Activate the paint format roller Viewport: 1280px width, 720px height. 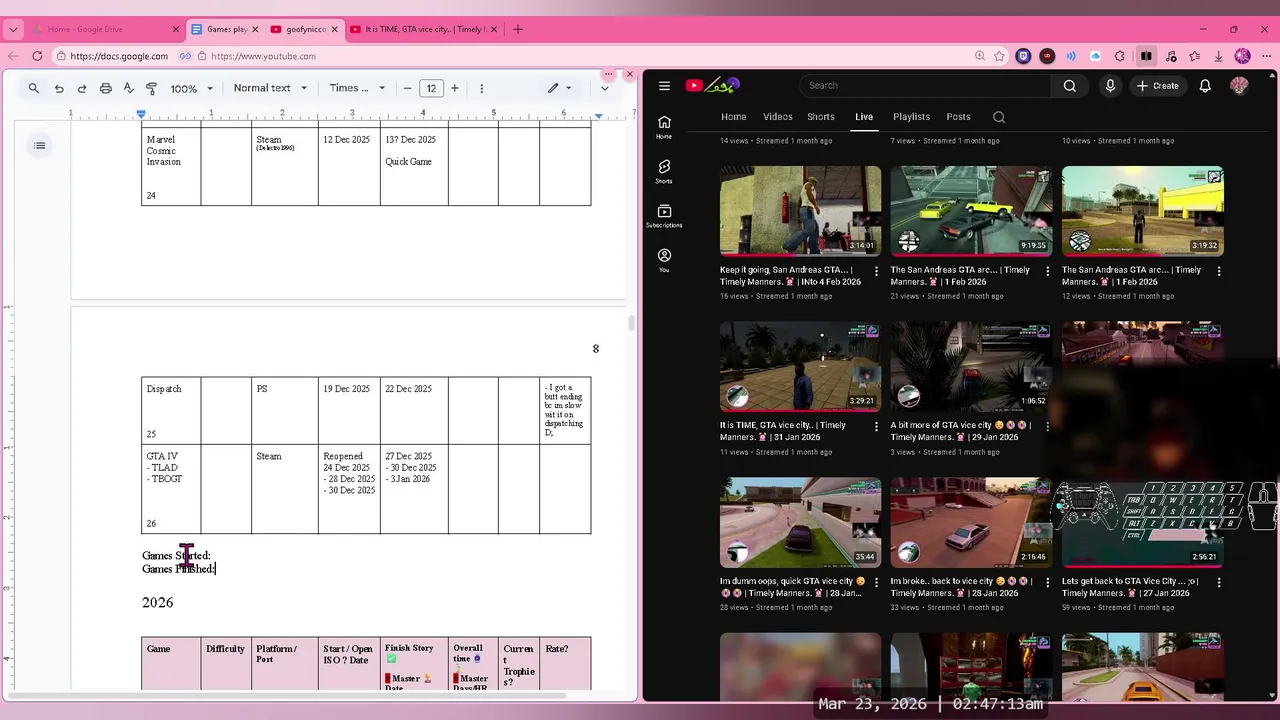click(151, 88)
